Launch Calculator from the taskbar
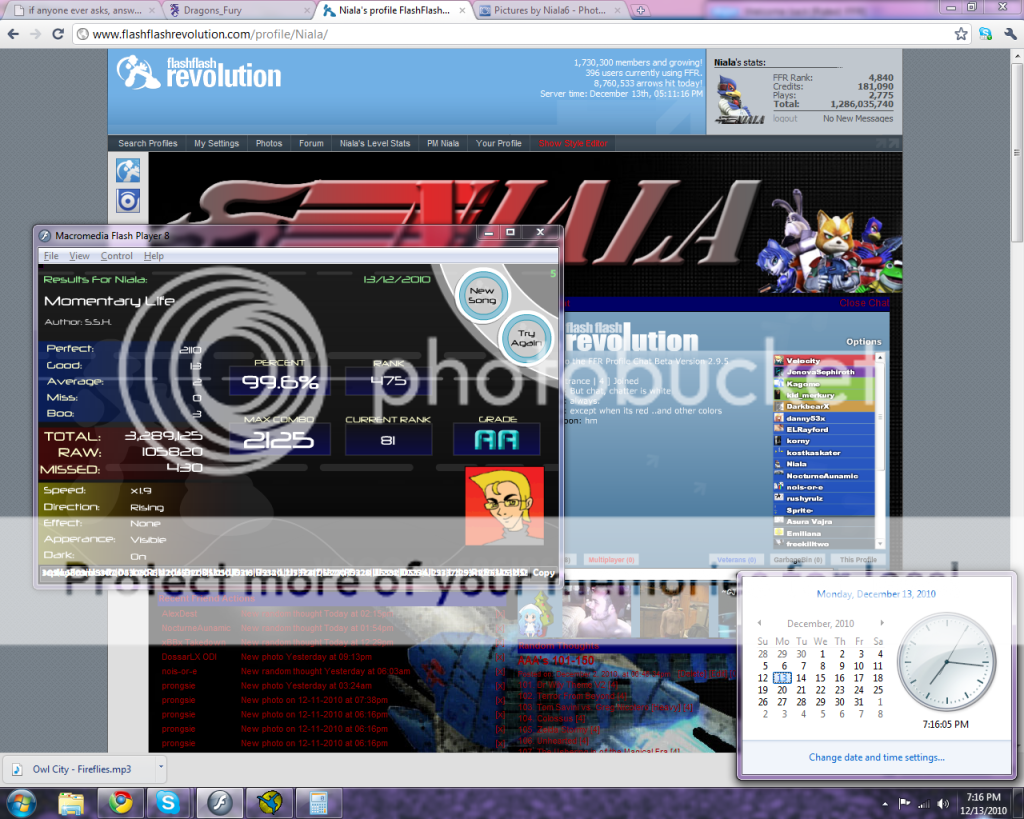Image resolution: width=1024 pixels, height=819 pixels. pos(319,802)
